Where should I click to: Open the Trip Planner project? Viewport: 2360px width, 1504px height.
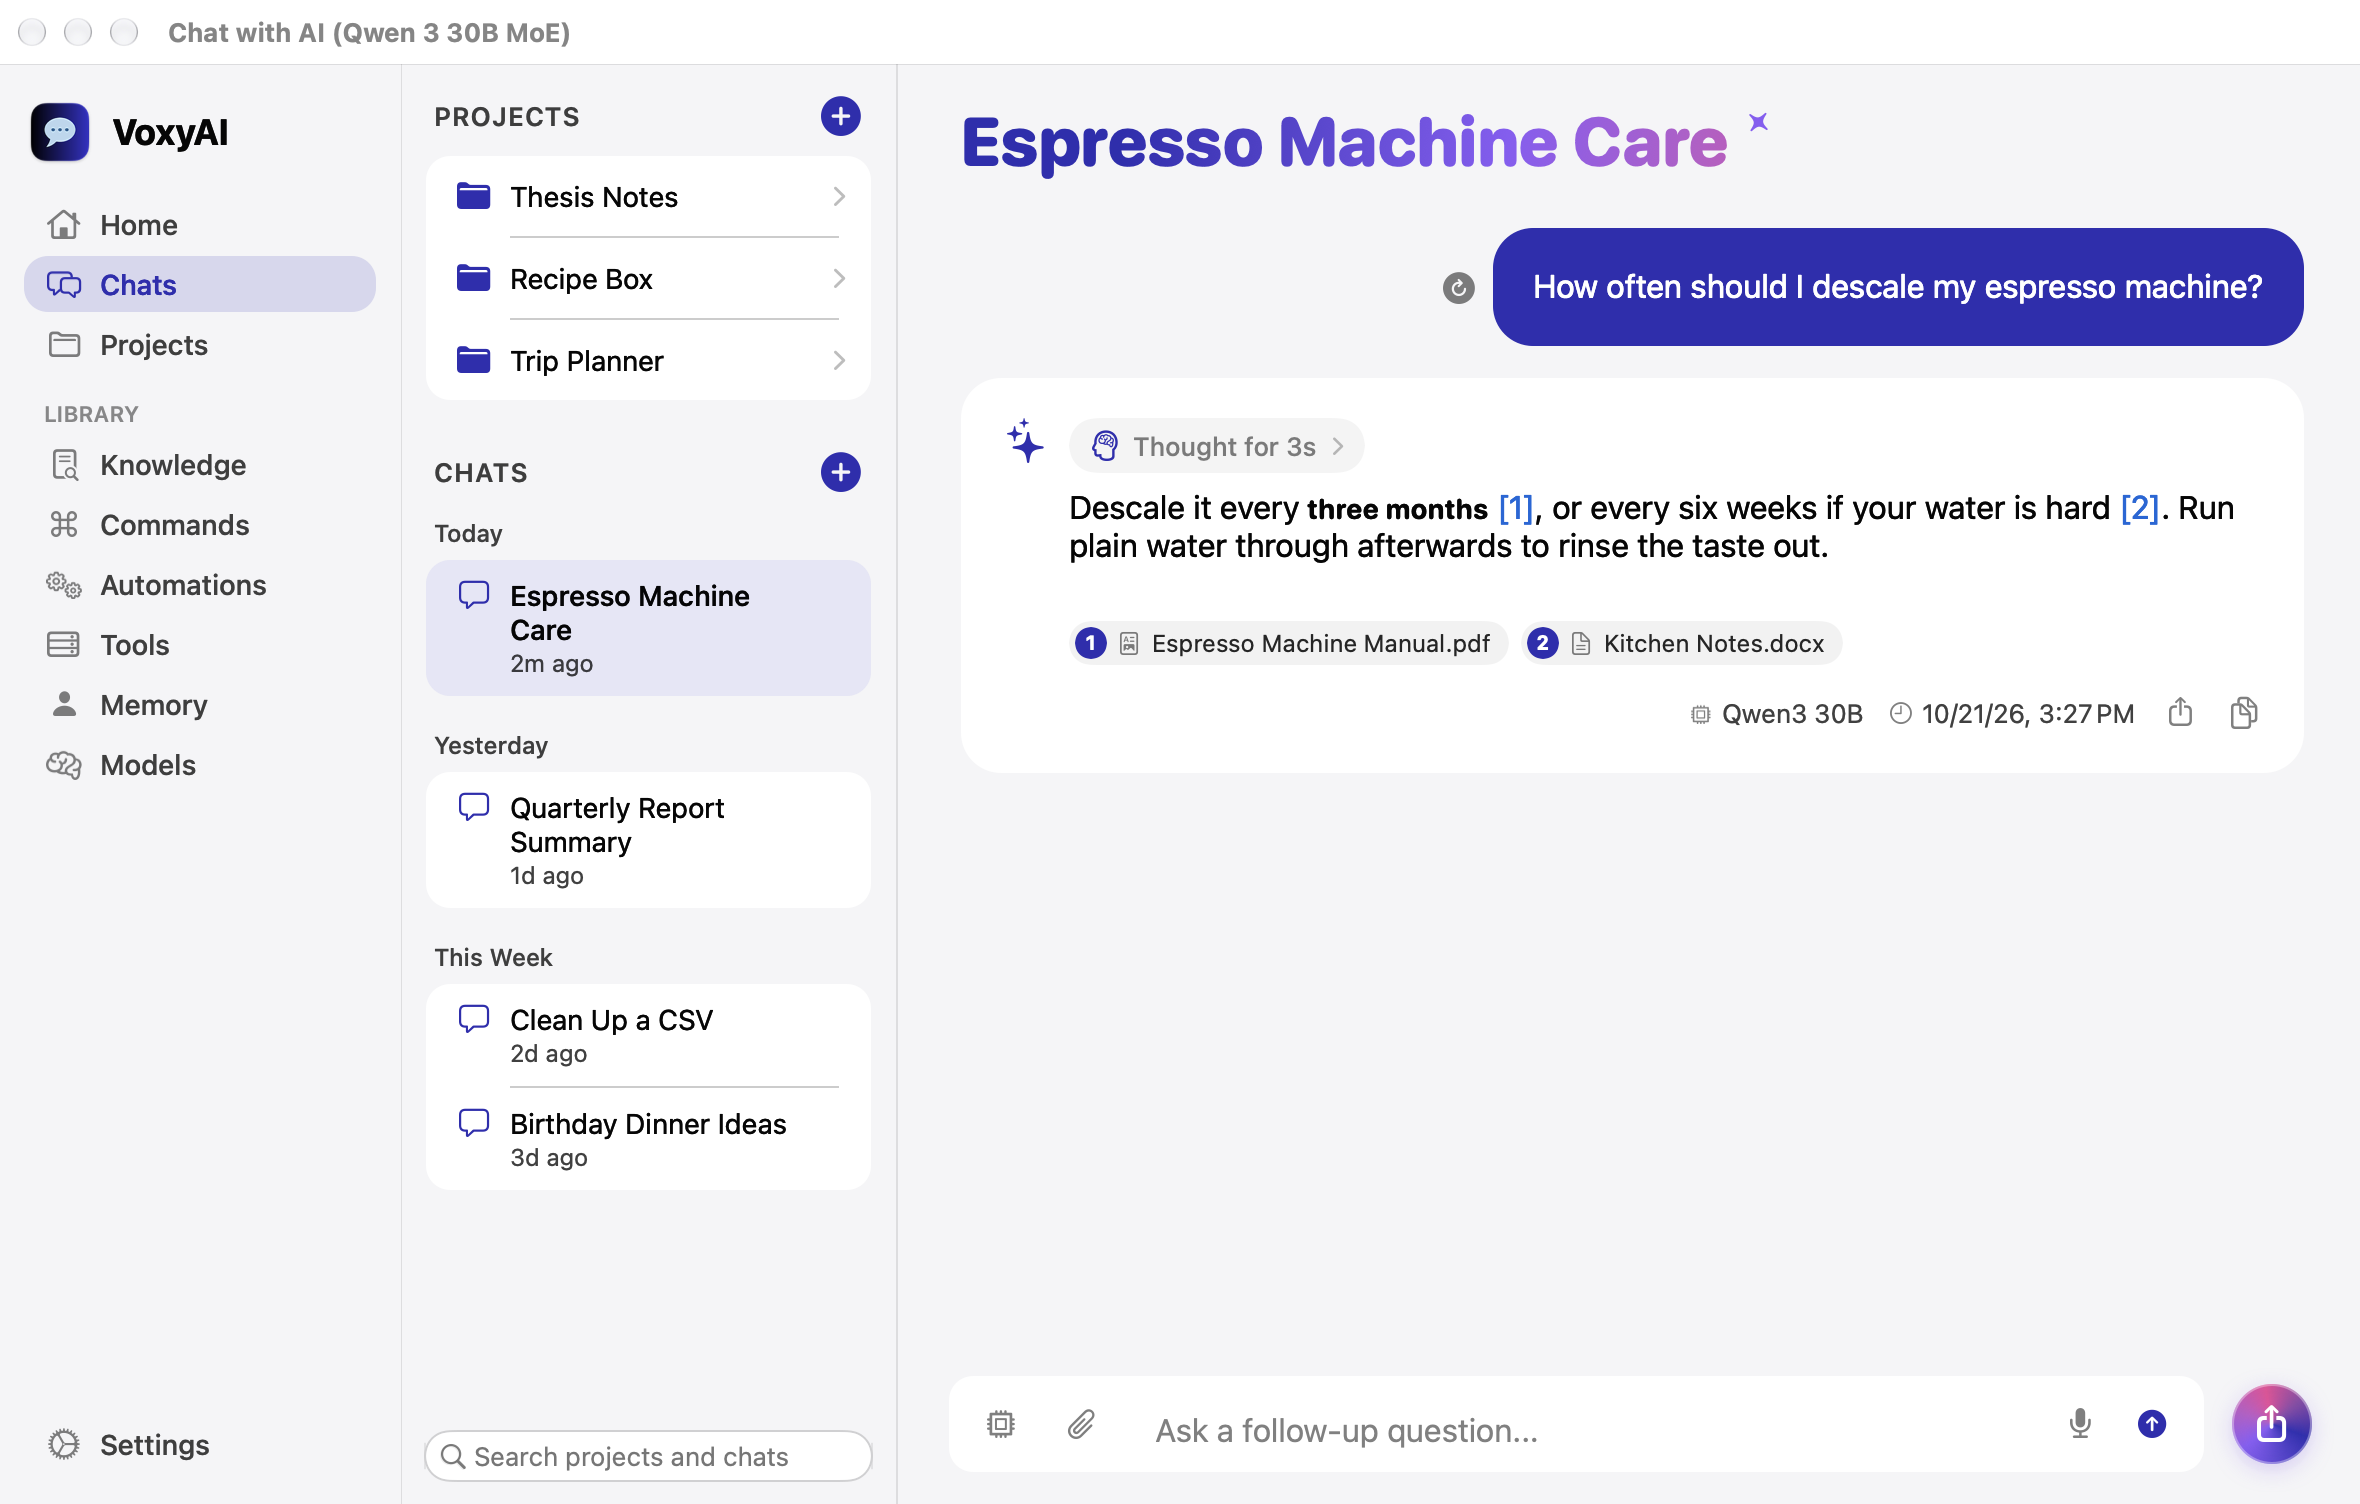click(648, 361)
